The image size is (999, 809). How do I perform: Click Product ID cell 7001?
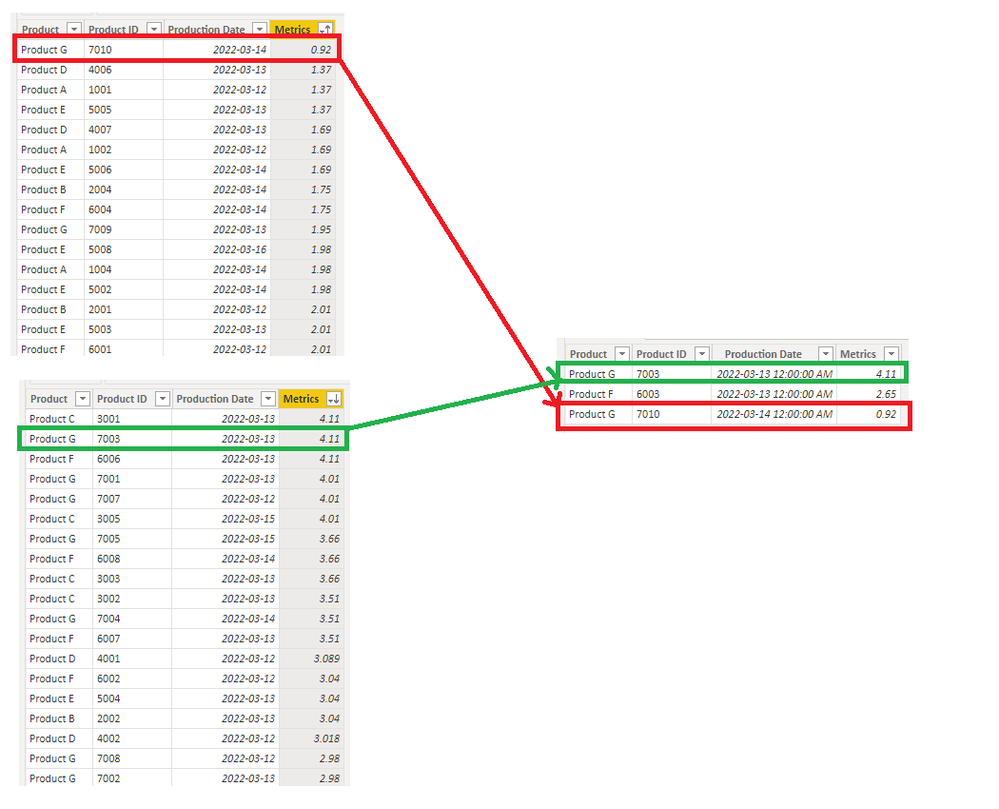(x=108, y=479)
